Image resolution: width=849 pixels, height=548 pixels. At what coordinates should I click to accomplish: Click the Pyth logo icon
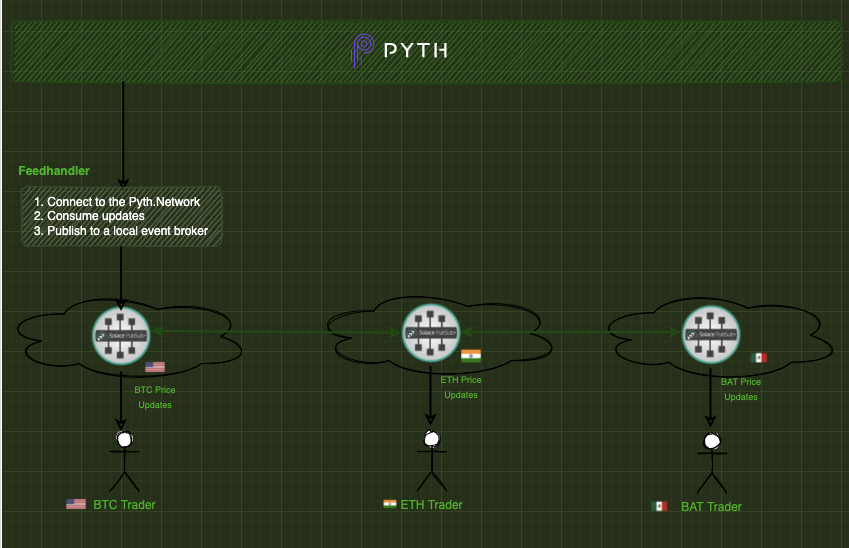tap(362, 50)
